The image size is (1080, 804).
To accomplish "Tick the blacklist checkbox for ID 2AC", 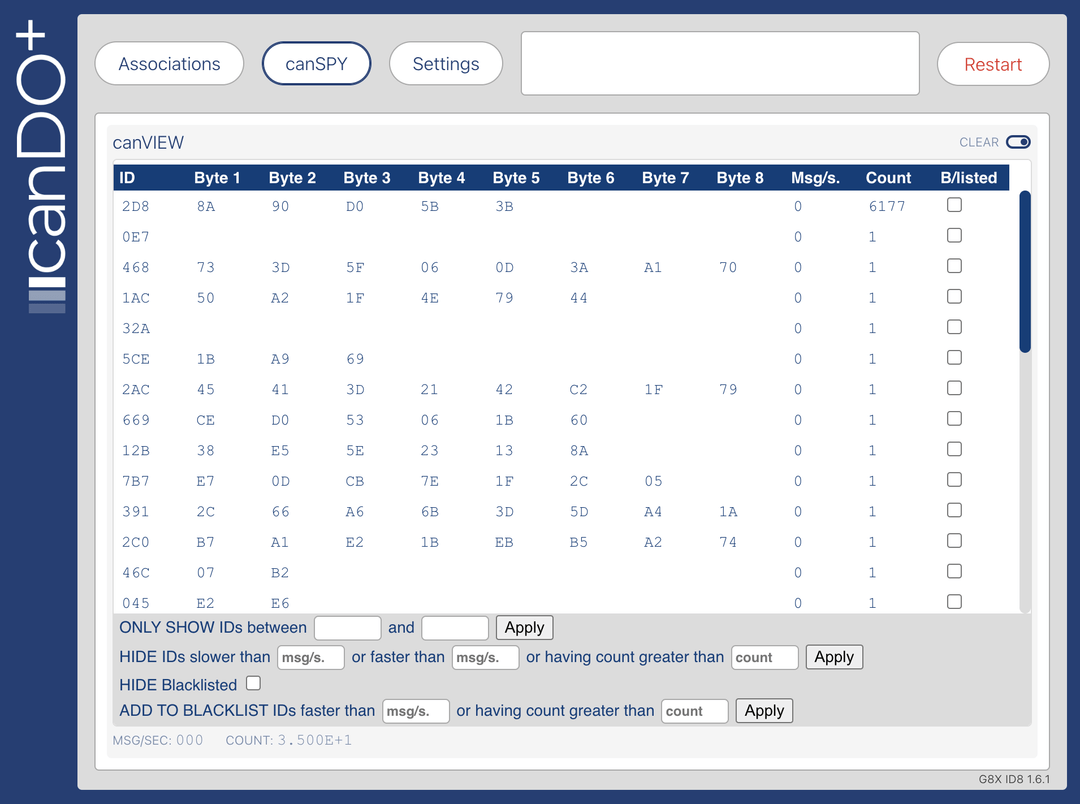I will [x=954, y=388].
